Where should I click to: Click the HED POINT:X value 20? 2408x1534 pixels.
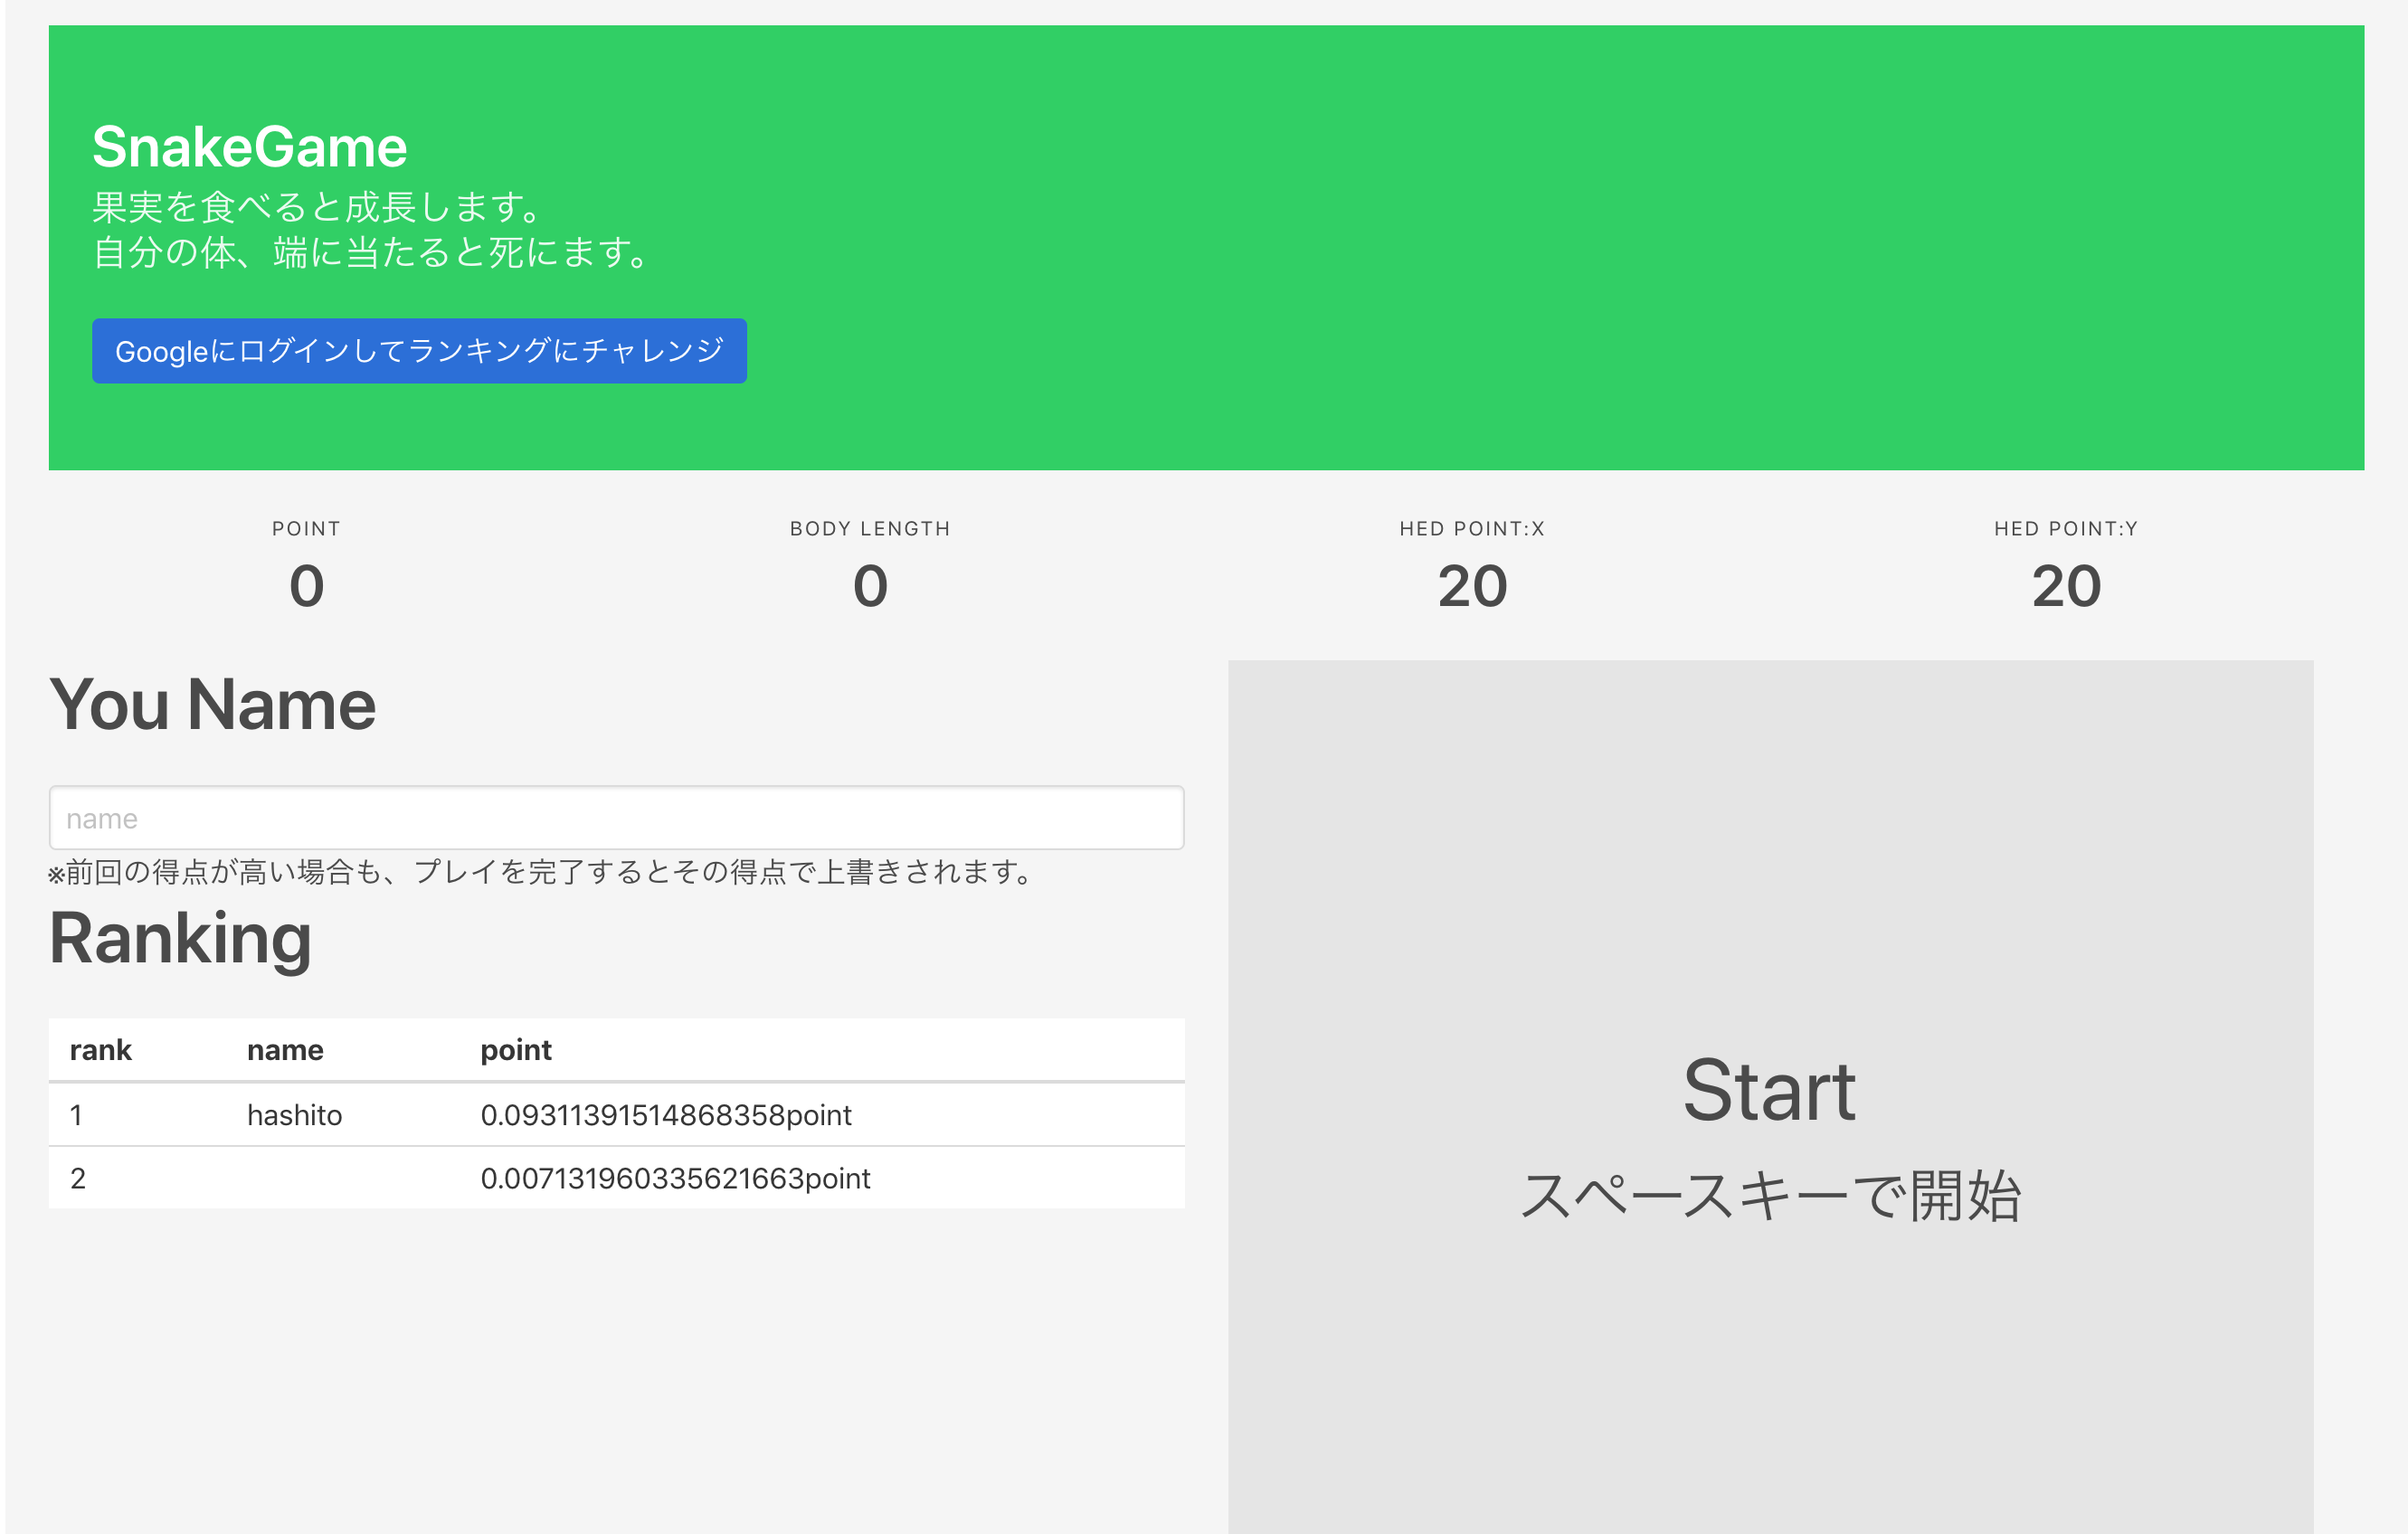(1471, 586)
